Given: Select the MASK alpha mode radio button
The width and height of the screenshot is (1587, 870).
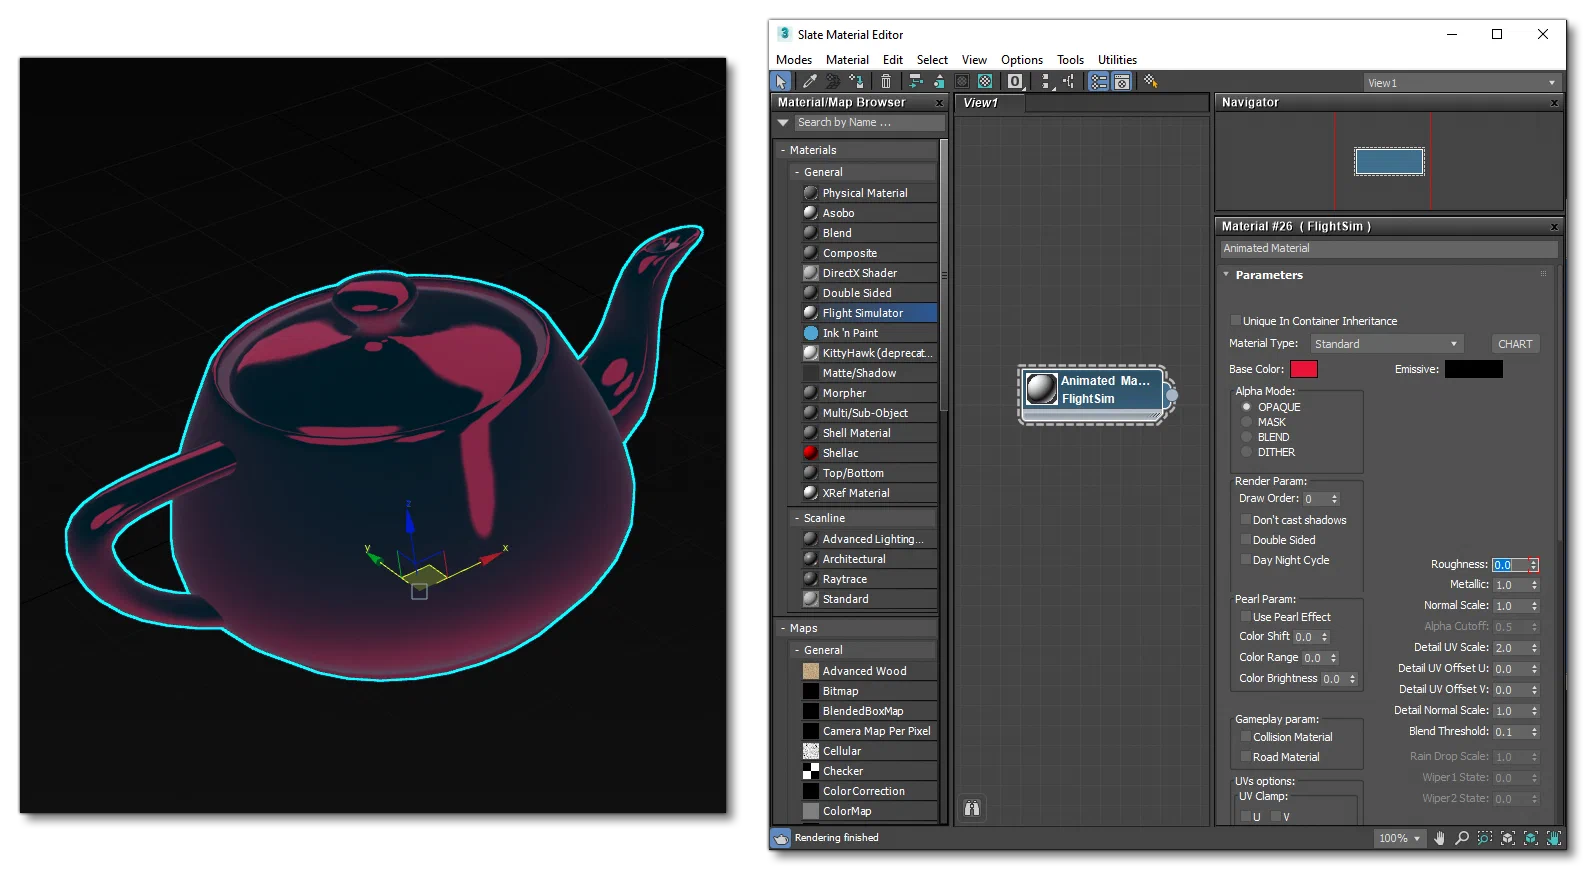Looking at the screenshot, I should click(x=1246, y=422).
